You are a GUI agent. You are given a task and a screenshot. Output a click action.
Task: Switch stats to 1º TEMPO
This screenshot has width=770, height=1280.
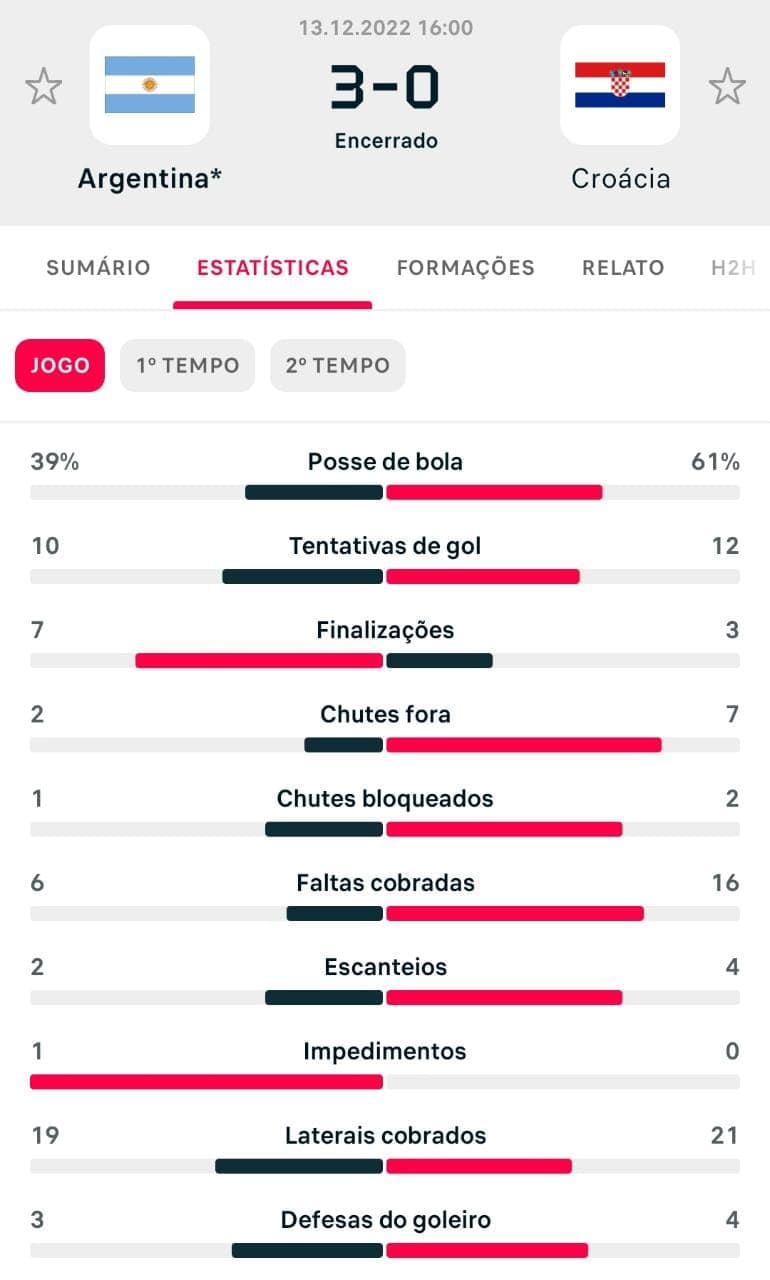tap(188, 365)
